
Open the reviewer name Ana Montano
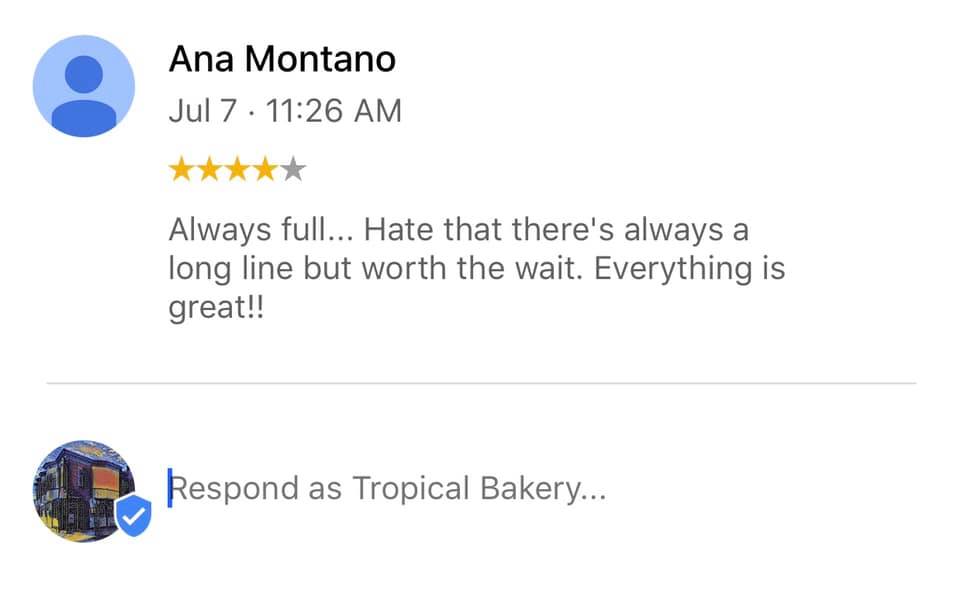[282, 59]
